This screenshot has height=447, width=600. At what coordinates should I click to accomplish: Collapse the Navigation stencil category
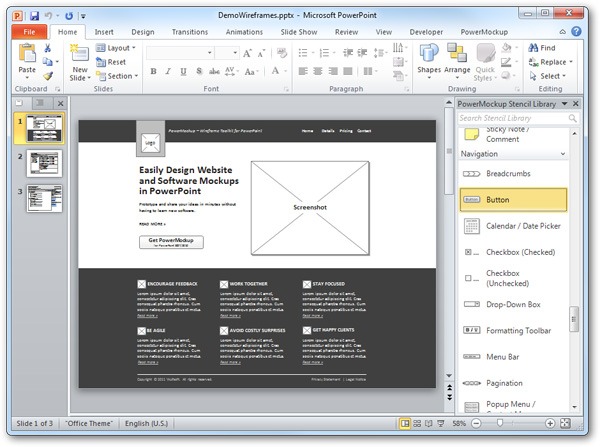click(x=563, y=154)
